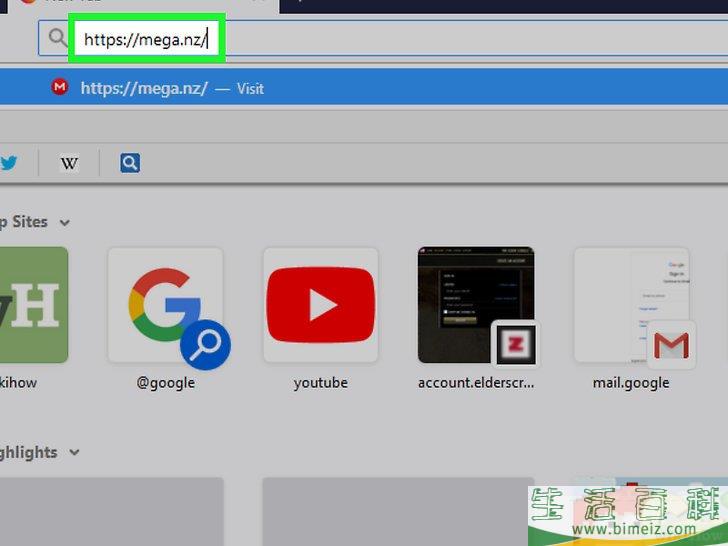
Task: Open the mail.google top site tile
Action: pos(631,305)
